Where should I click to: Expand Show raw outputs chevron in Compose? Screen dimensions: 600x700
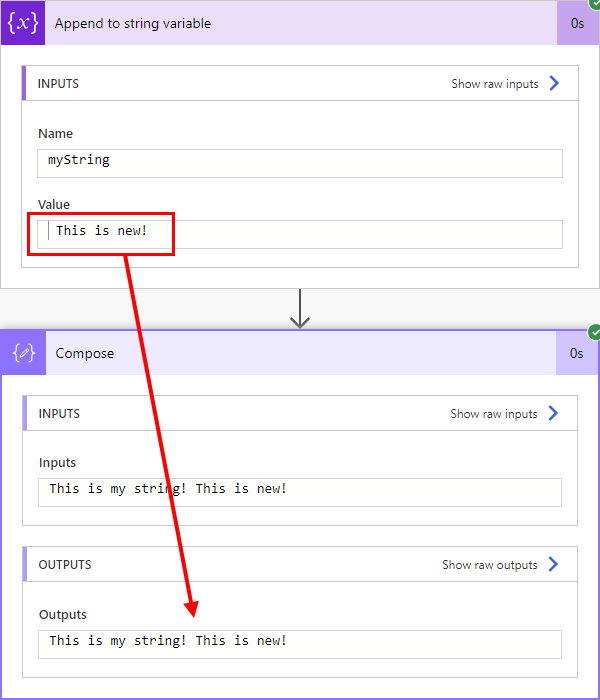(x=553, y=564)
